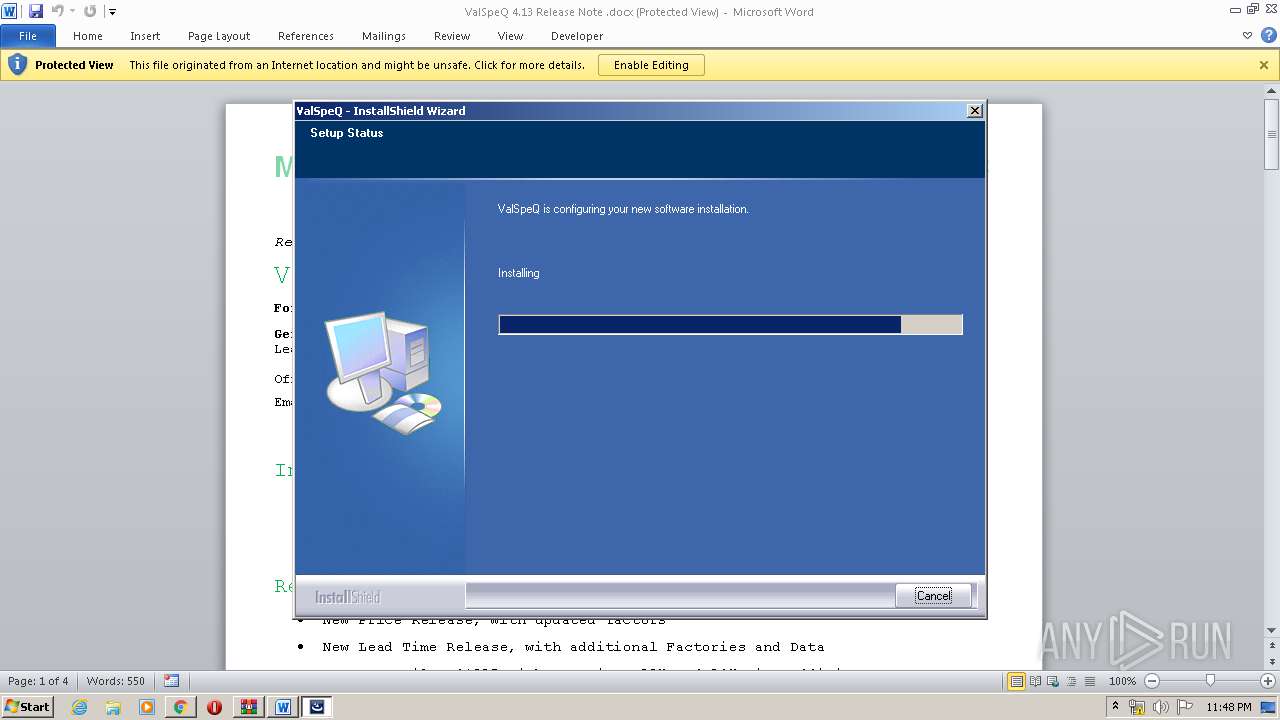Launch Internet Explorer from the taskbar
This screenshot has height=720, width=1280.
pos(80,707)
